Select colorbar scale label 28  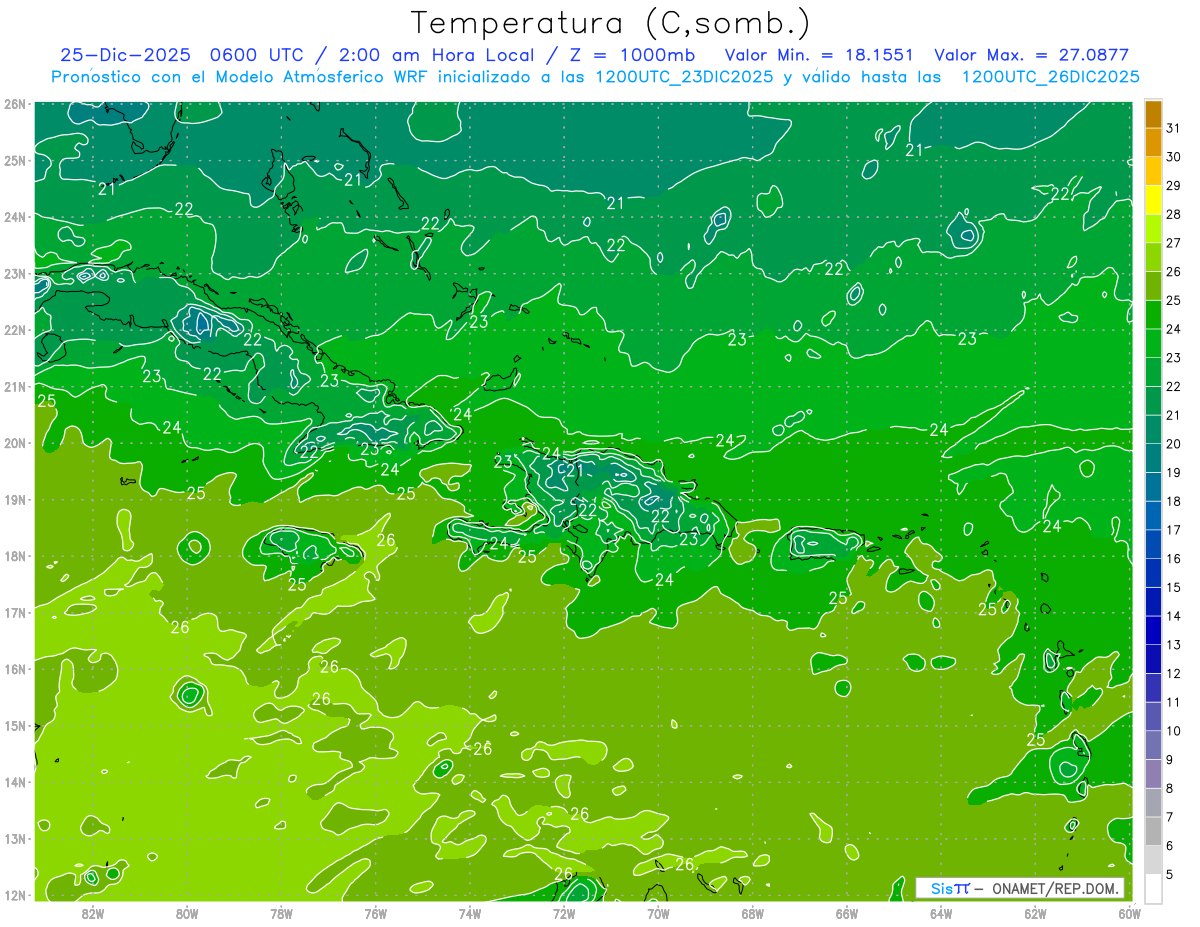coord(1173,214)
